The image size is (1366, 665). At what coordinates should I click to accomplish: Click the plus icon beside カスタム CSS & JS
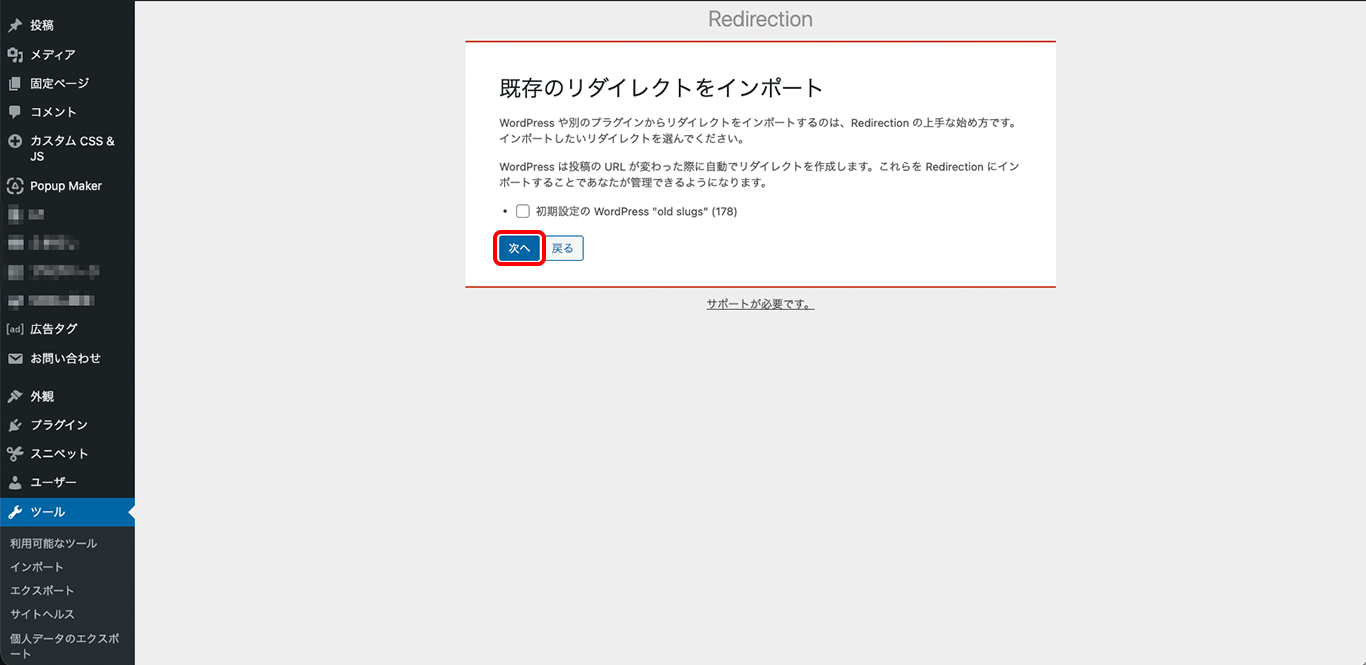[x=15, y=142]
